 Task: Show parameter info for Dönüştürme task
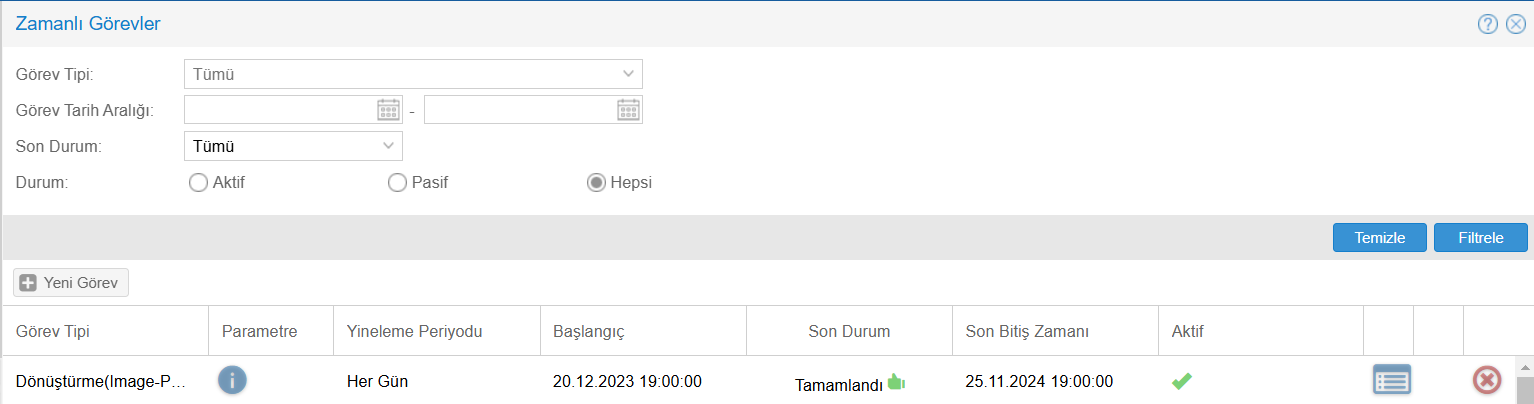[x=232, y=380]
